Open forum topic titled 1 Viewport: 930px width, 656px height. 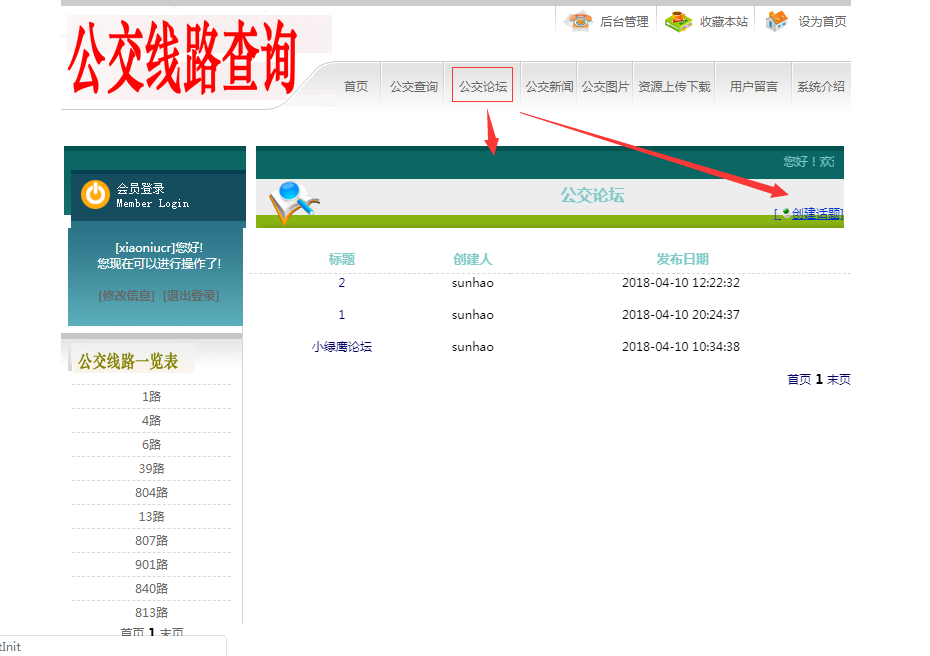coord(342,315)
